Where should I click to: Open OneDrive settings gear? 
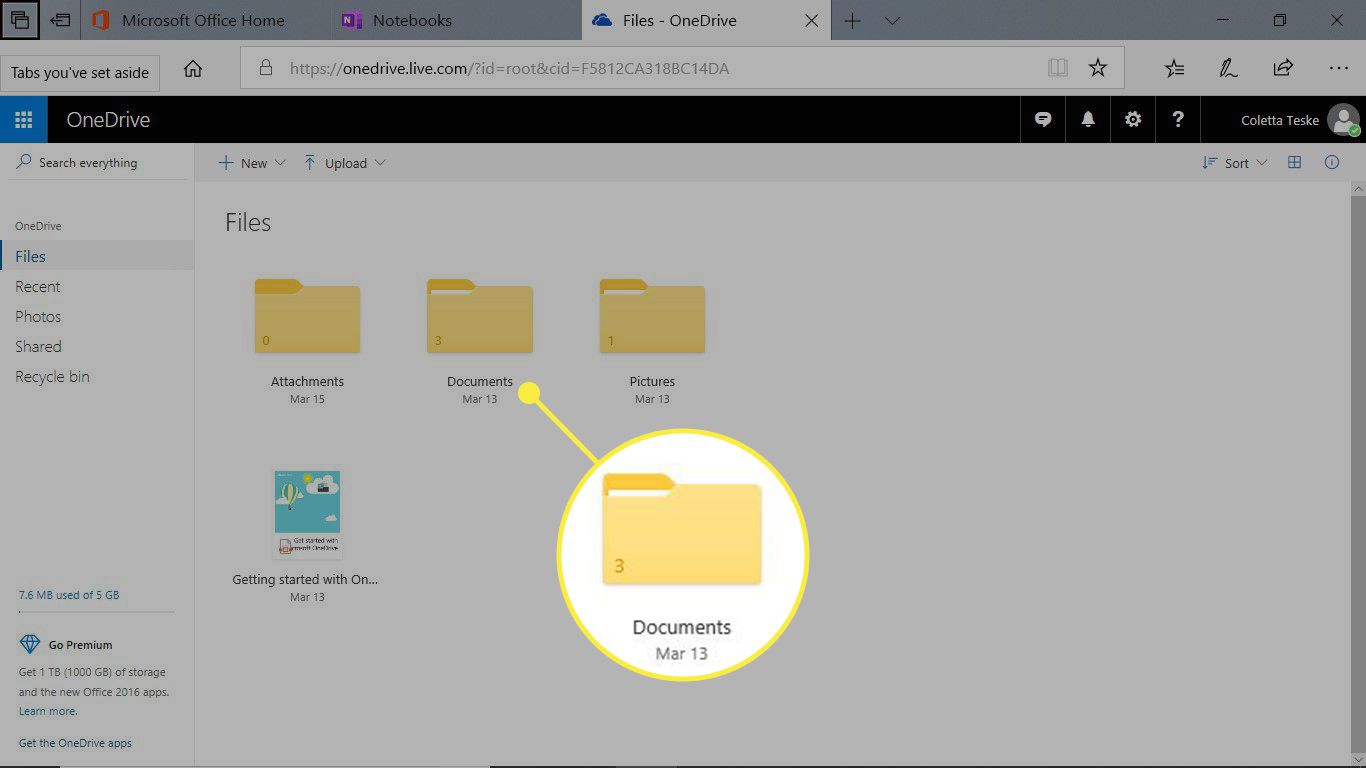point(1133,120)
